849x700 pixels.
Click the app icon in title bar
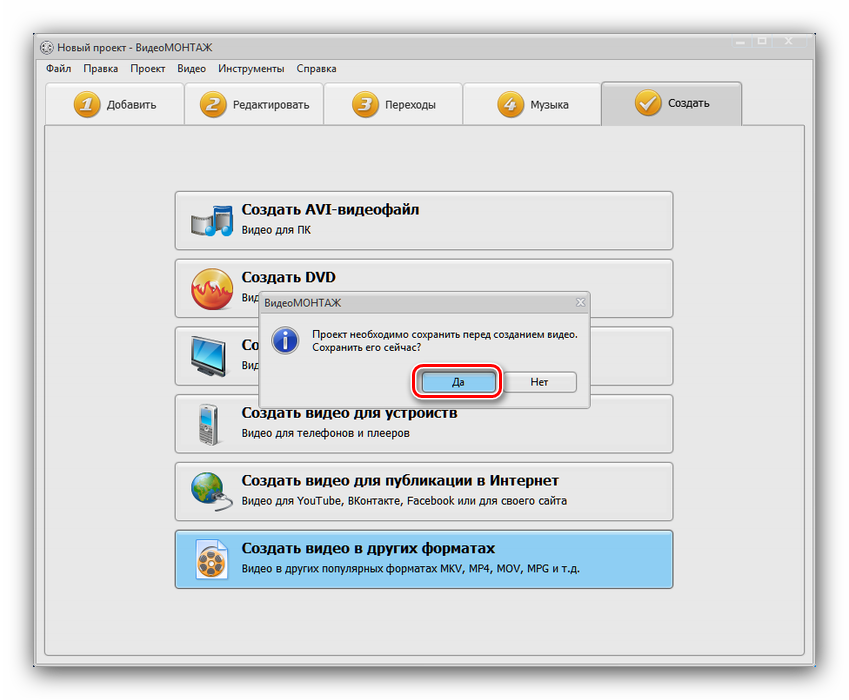(x=46, y=48)
